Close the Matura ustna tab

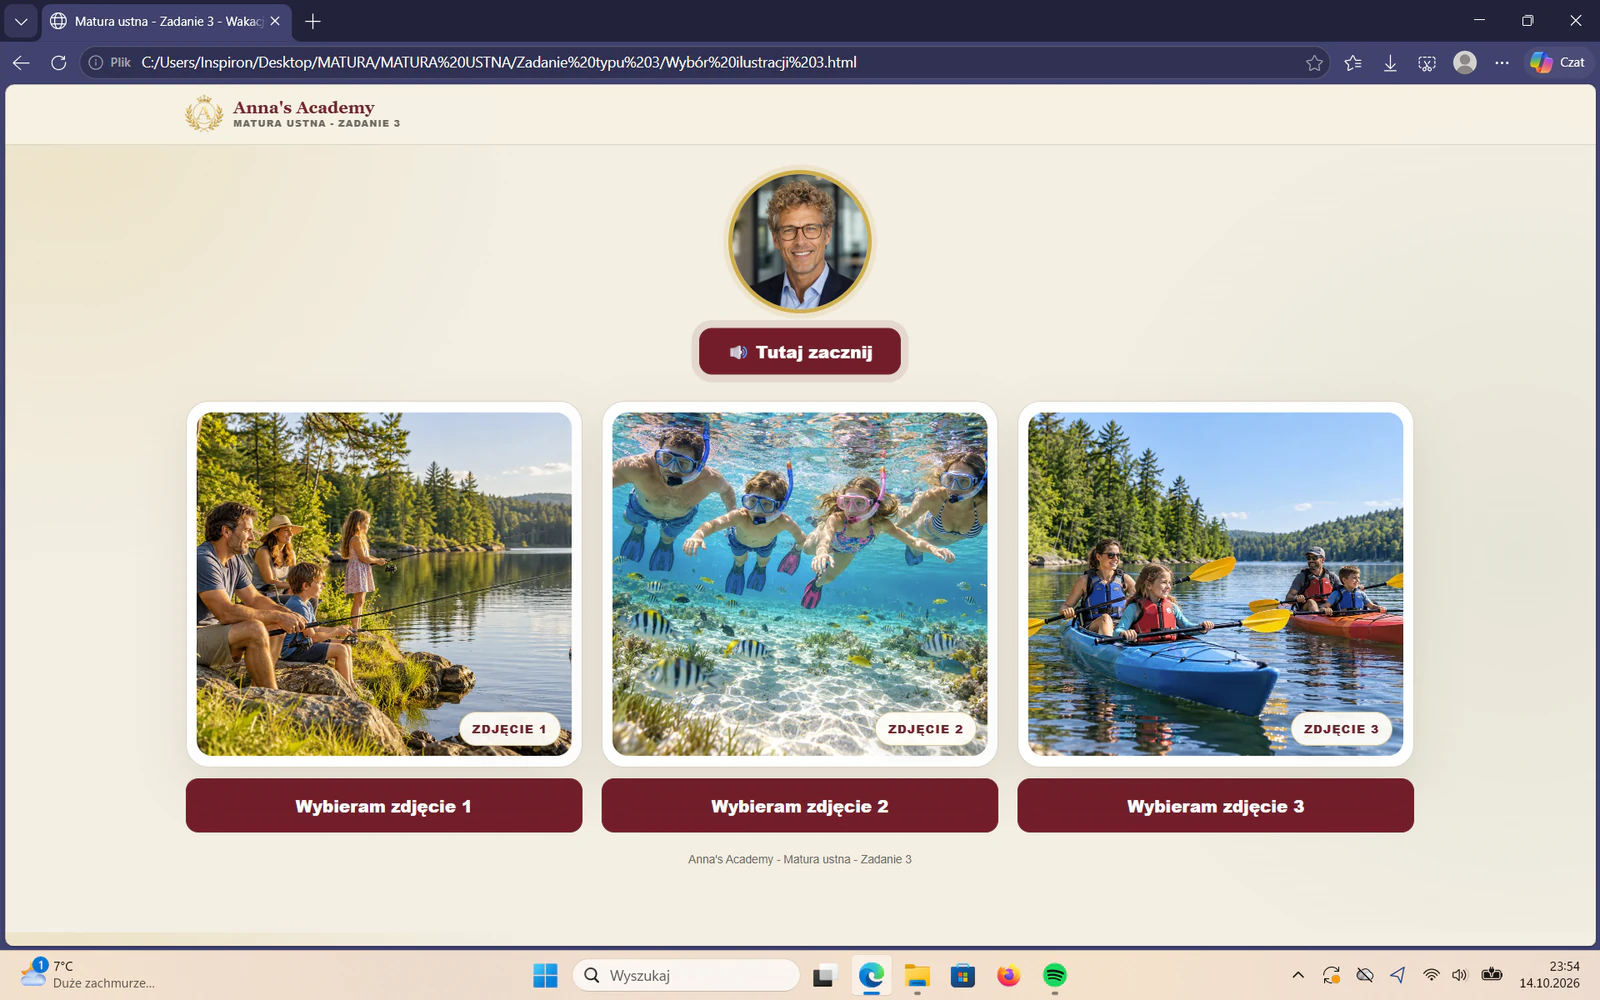coord(275,21)
